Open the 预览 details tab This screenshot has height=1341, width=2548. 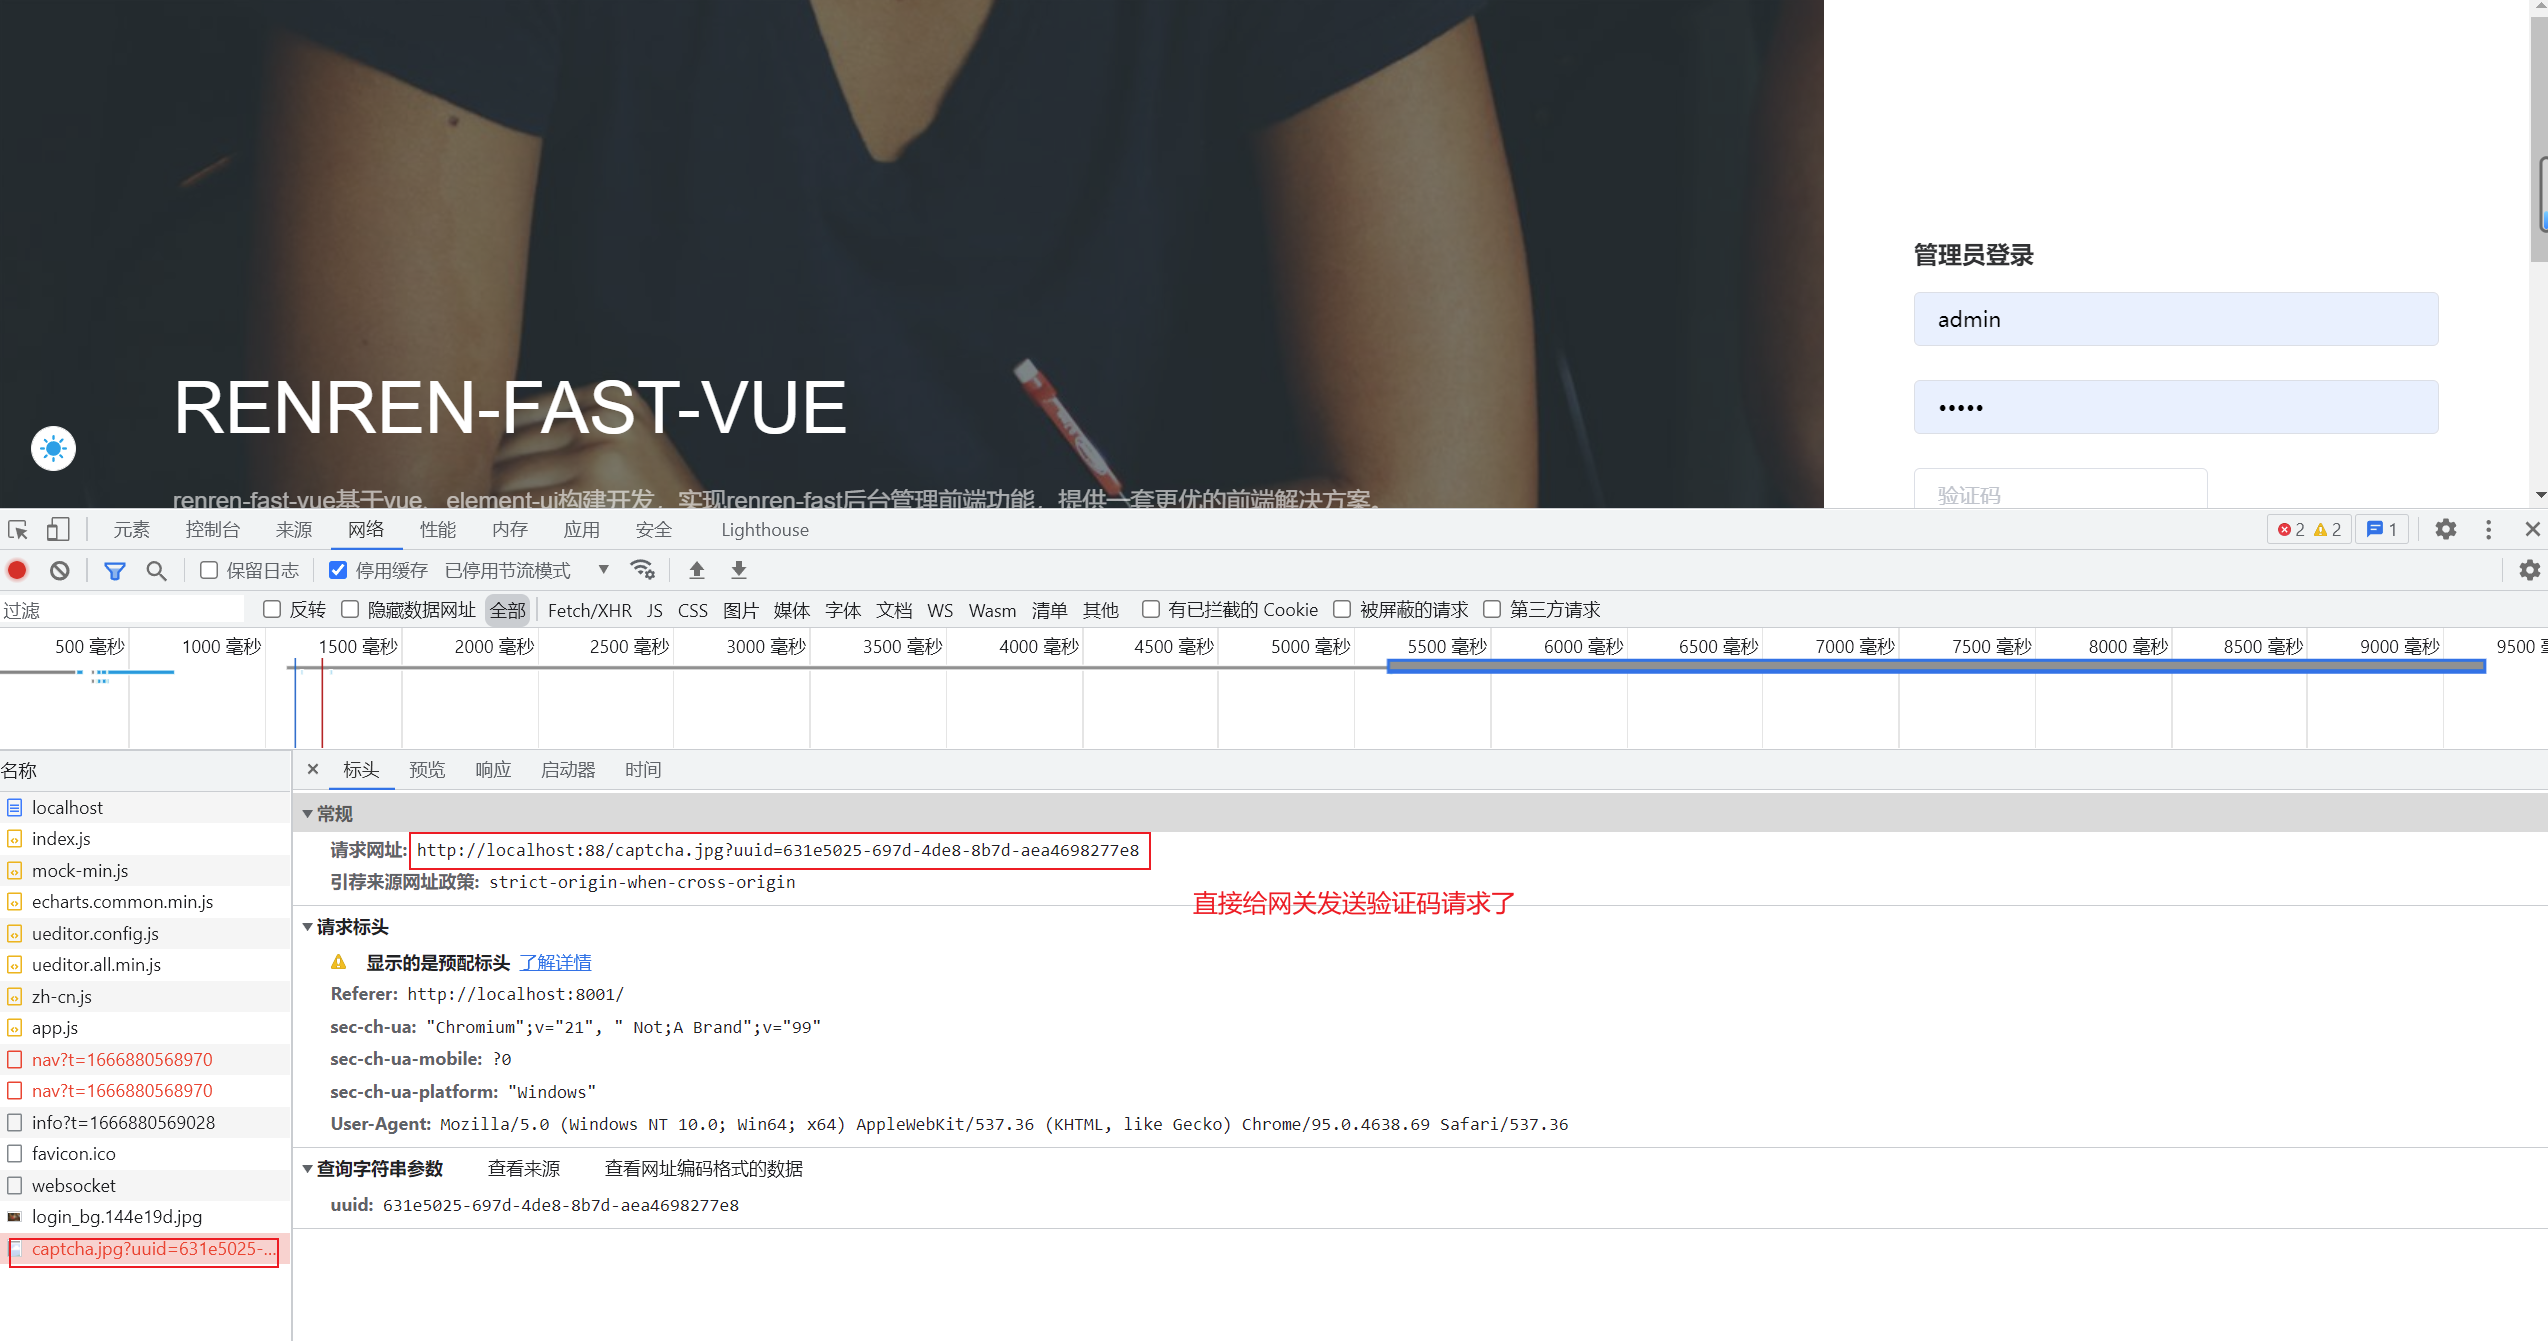[x=427, y=769]
